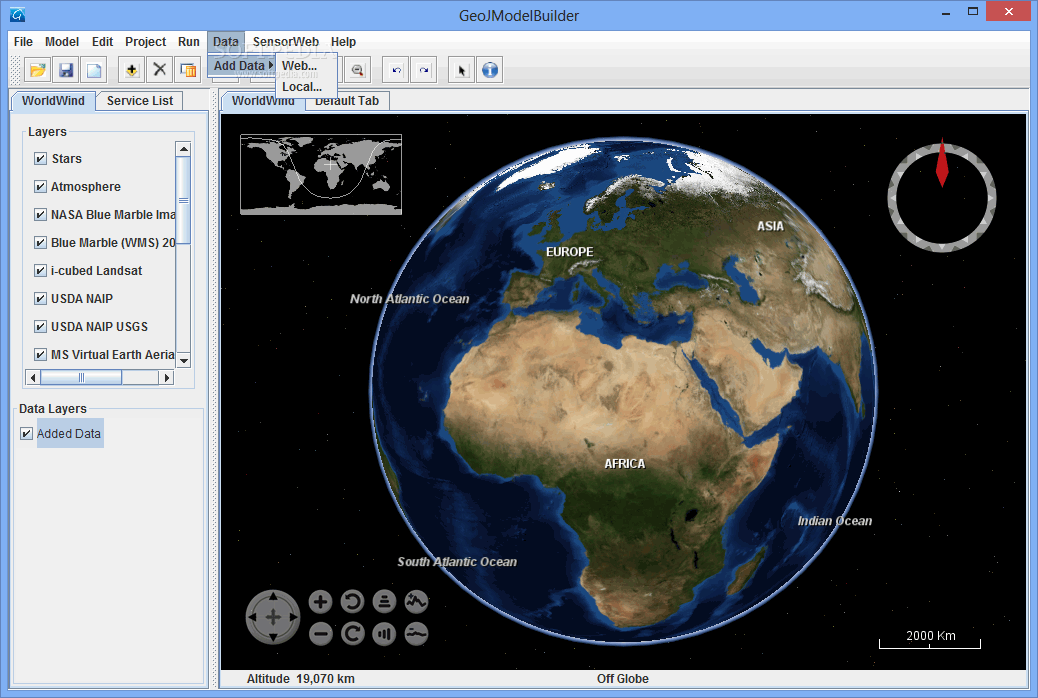Screen dimensions: 1038x698
Task: Click the yellow plus add toolbar icon
Action: (132, 70)
